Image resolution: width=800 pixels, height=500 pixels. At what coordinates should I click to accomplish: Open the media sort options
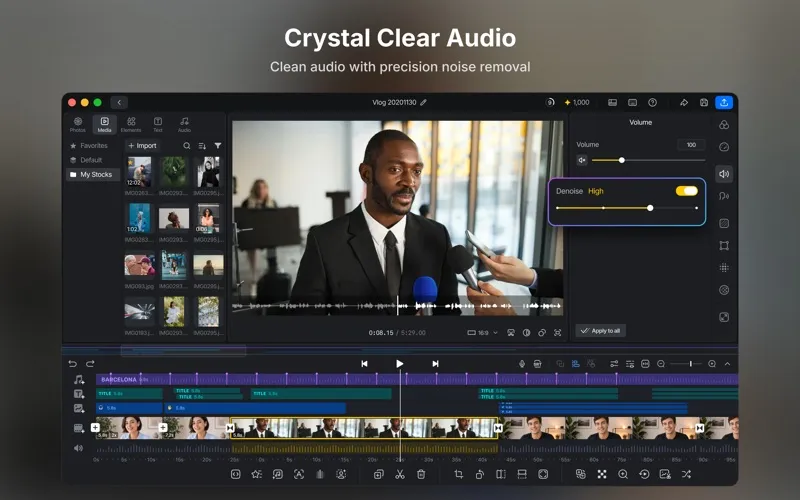202,146
